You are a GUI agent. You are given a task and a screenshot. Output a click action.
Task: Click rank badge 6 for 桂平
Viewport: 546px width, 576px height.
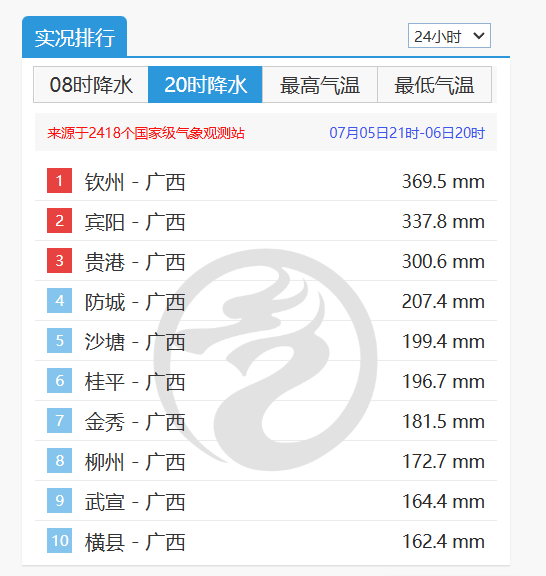pos(60,381)
